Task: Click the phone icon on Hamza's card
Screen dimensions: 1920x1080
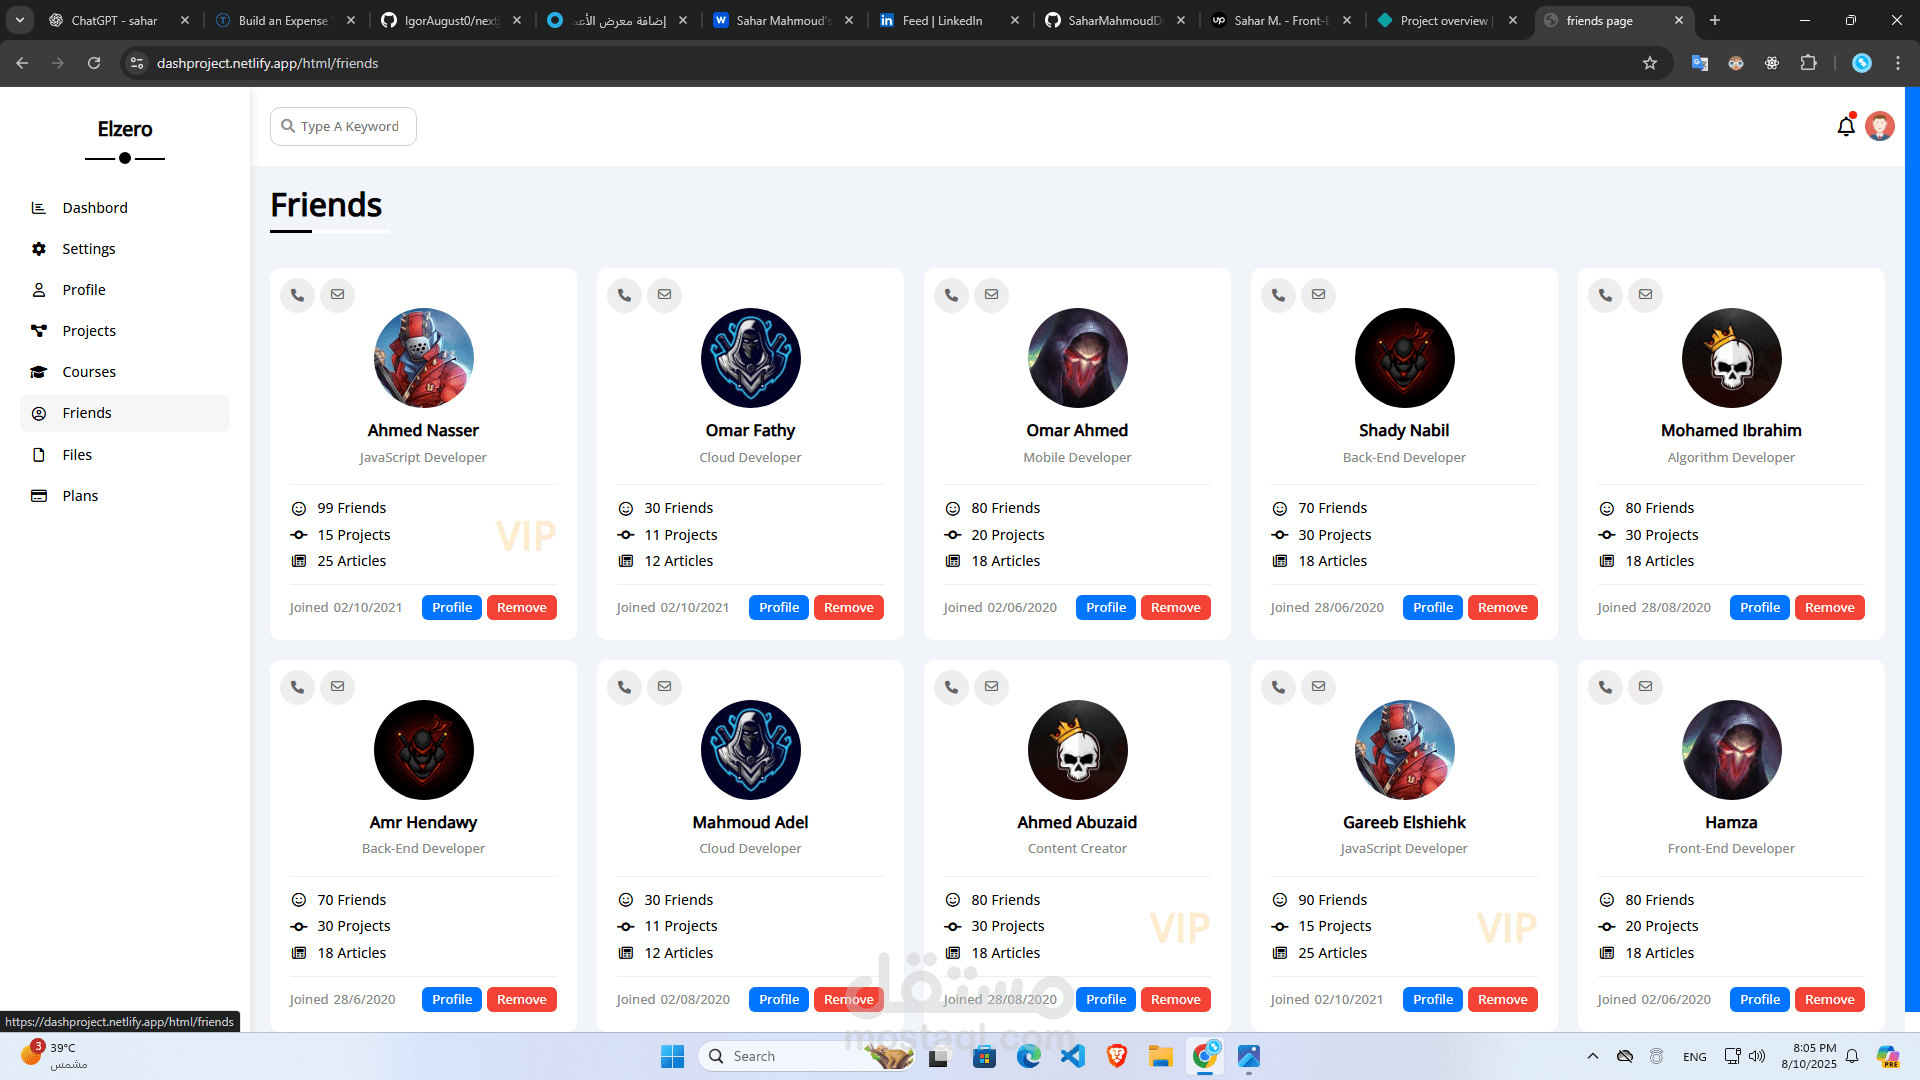Action: click(1605, 687)
